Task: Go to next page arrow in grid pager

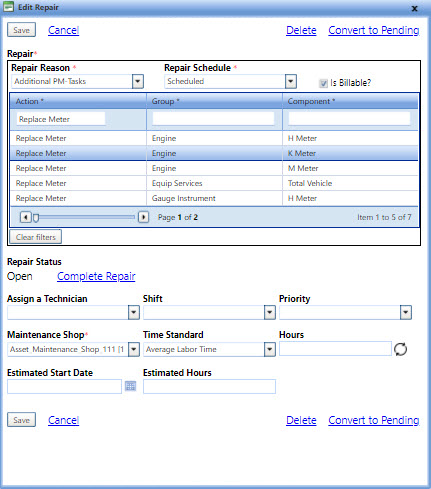Action: tap(143, 217)
